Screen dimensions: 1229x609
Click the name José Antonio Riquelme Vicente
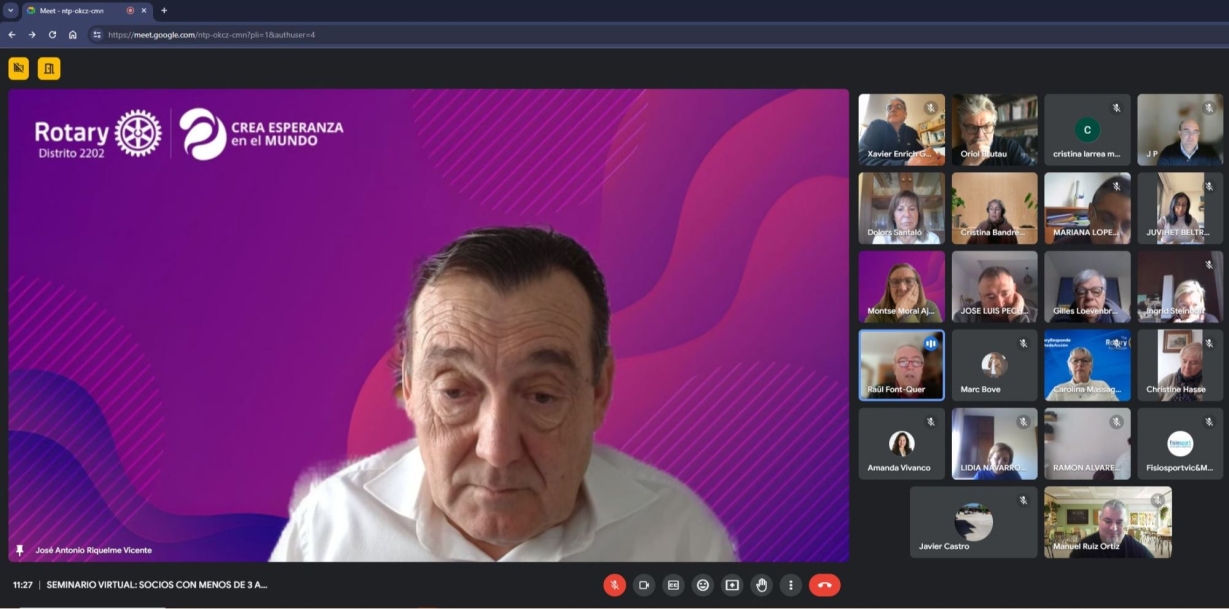(x=94, y=550)
